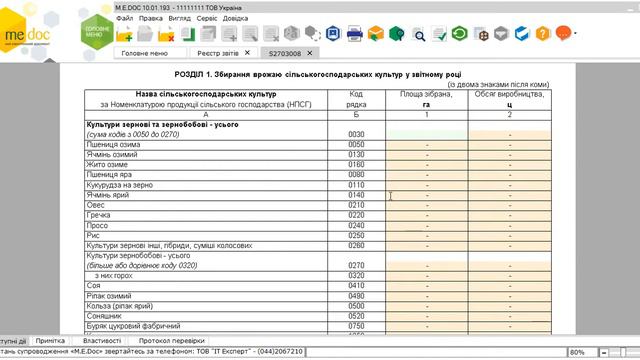The height and width of the screenshot is (360, 640).
Task: Click the brown cube over table icon
Action: tap(481, 34)
